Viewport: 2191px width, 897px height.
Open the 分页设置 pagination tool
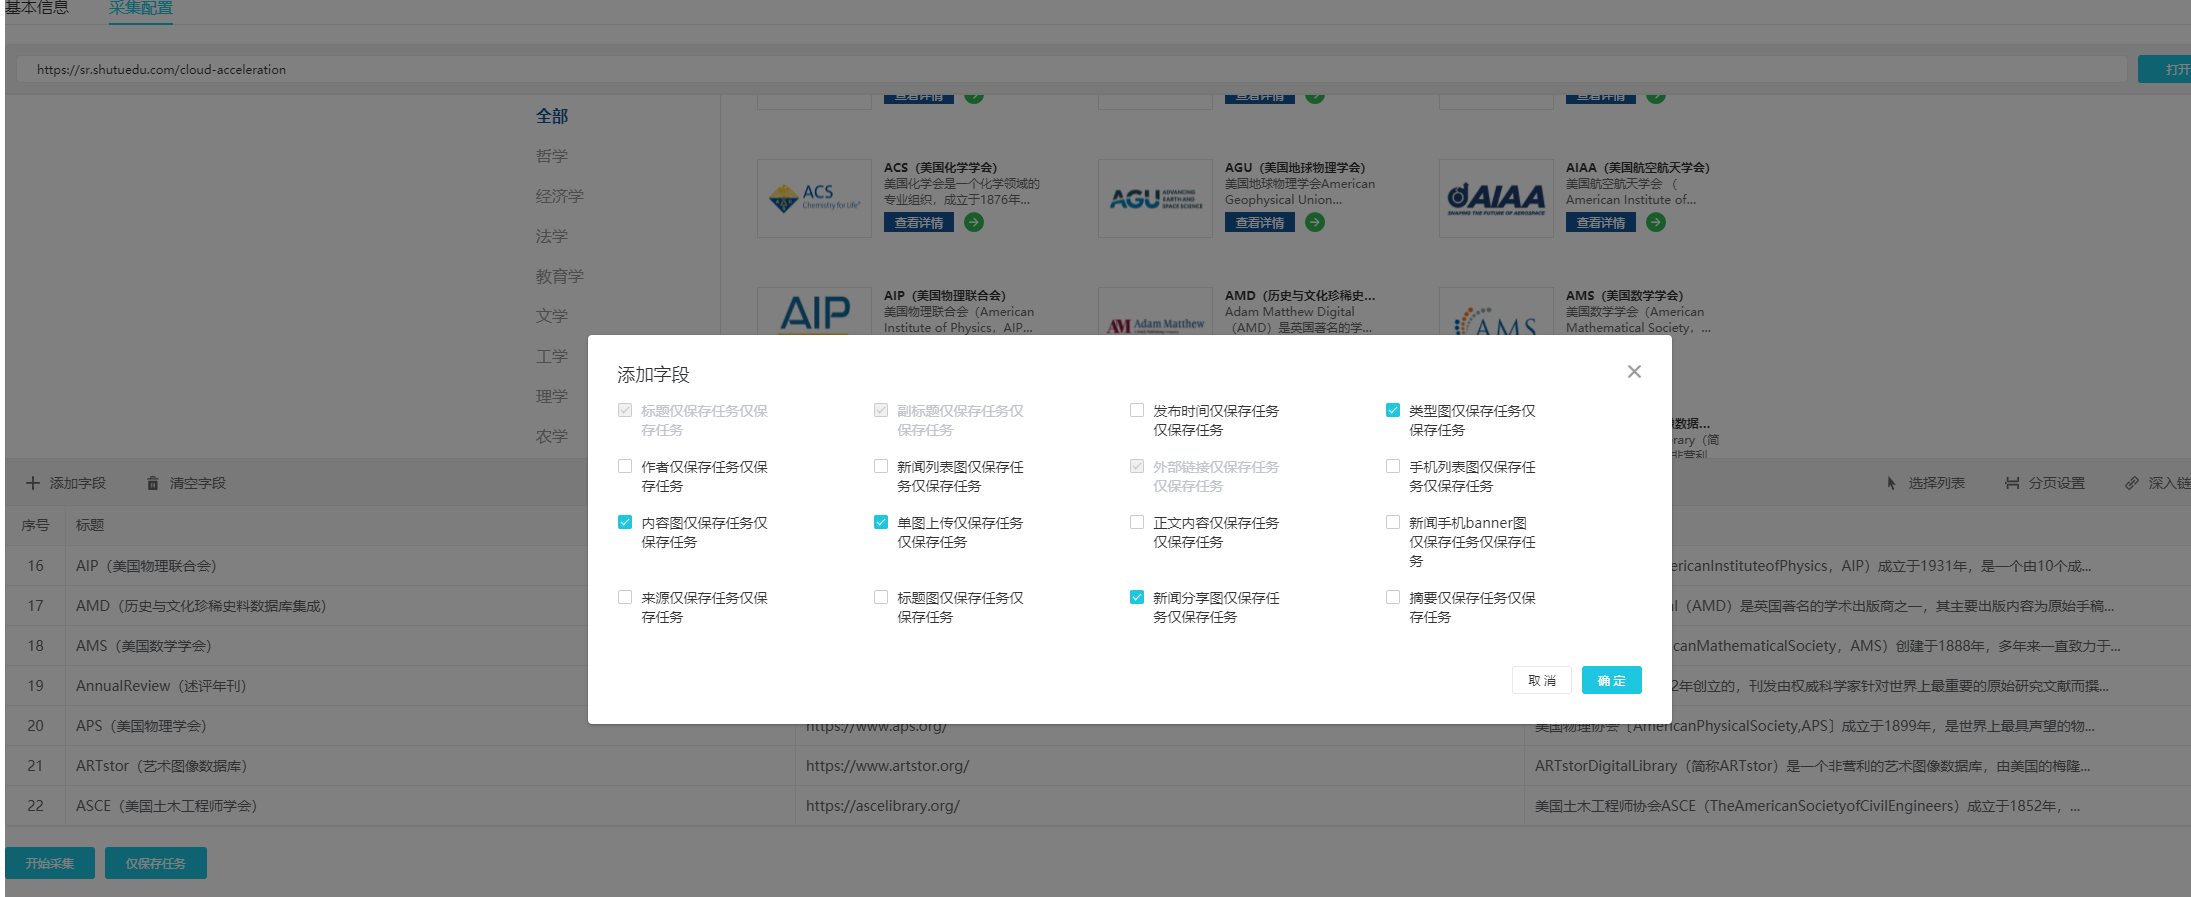[x=2045, y=483]
